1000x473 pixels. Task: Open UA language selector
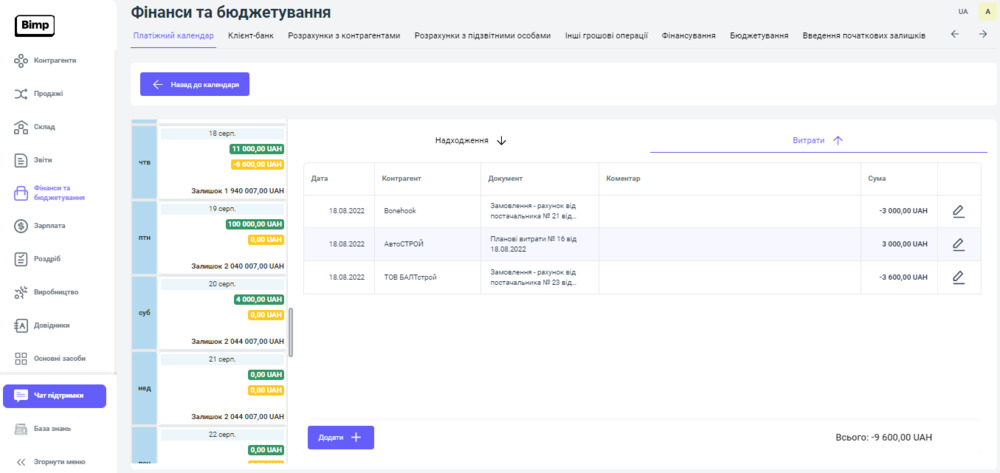[x=962, y=12]
